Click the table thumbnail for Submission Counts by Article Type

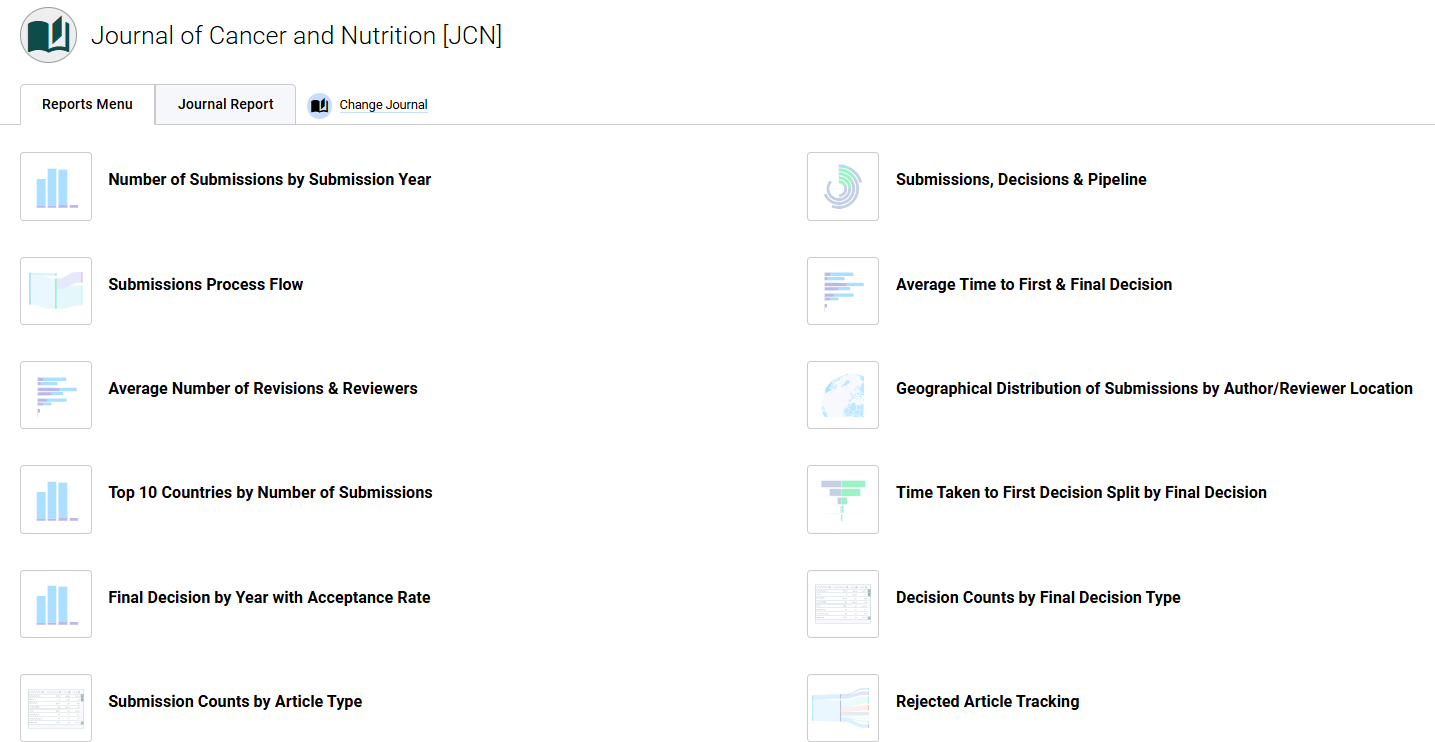pyautogui.click(x=56, y=708)
